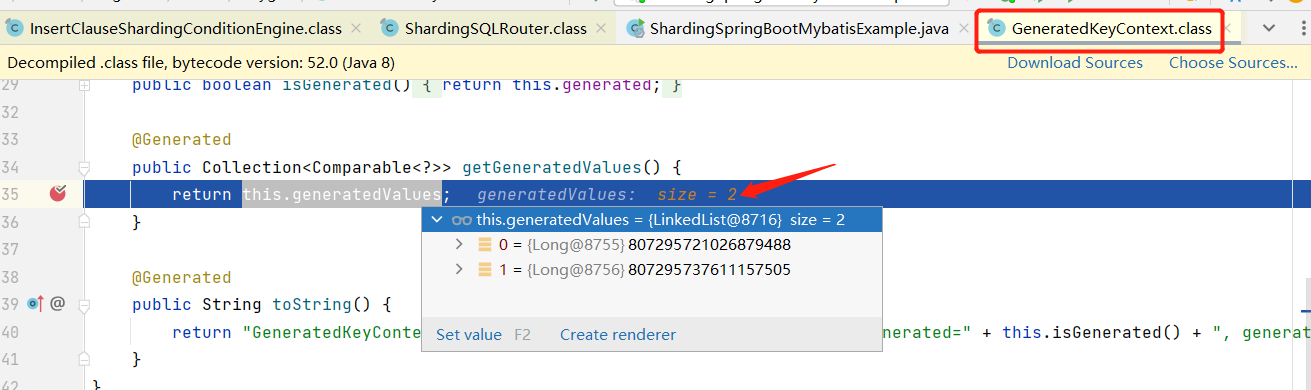Click the ShardingSpringBootMybatisExample.java file icon
Viewport: 1311px width, 390px height.
(635, 28)
